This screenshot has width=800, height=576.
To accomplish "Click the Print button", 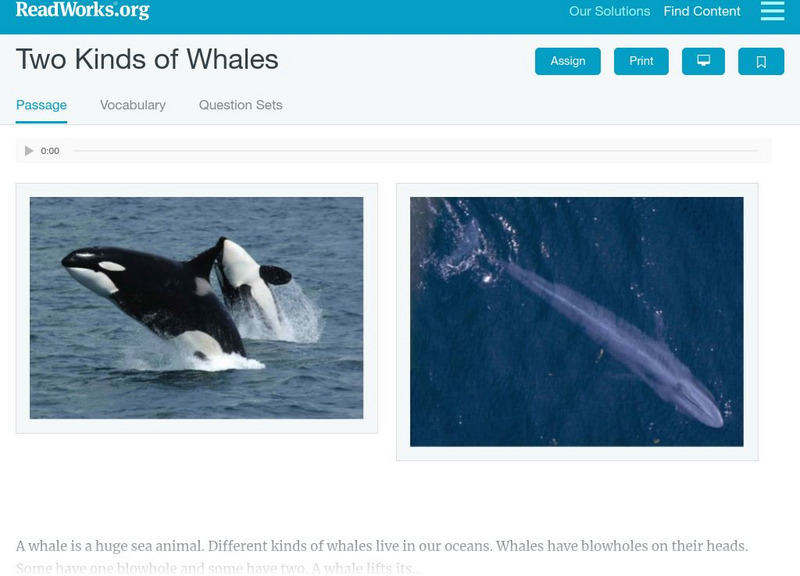I will pos(641,61).
